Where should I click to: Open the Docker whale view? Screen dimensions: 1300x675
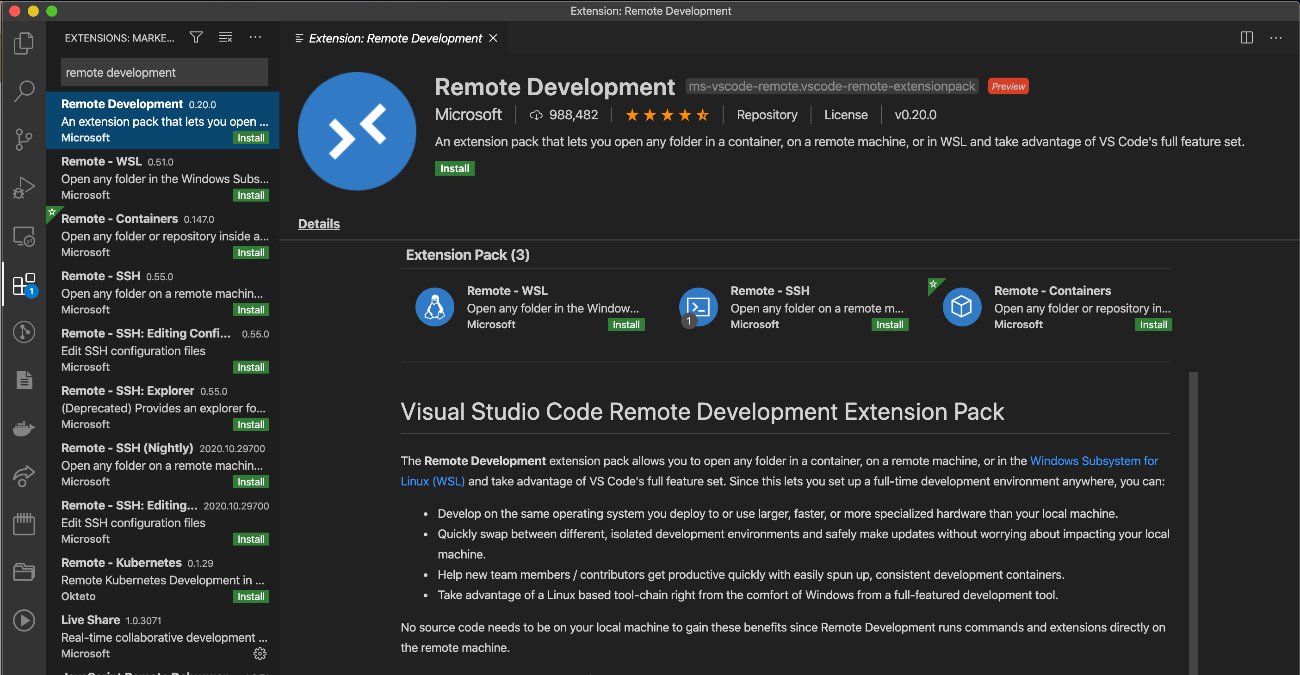(23, 428)
